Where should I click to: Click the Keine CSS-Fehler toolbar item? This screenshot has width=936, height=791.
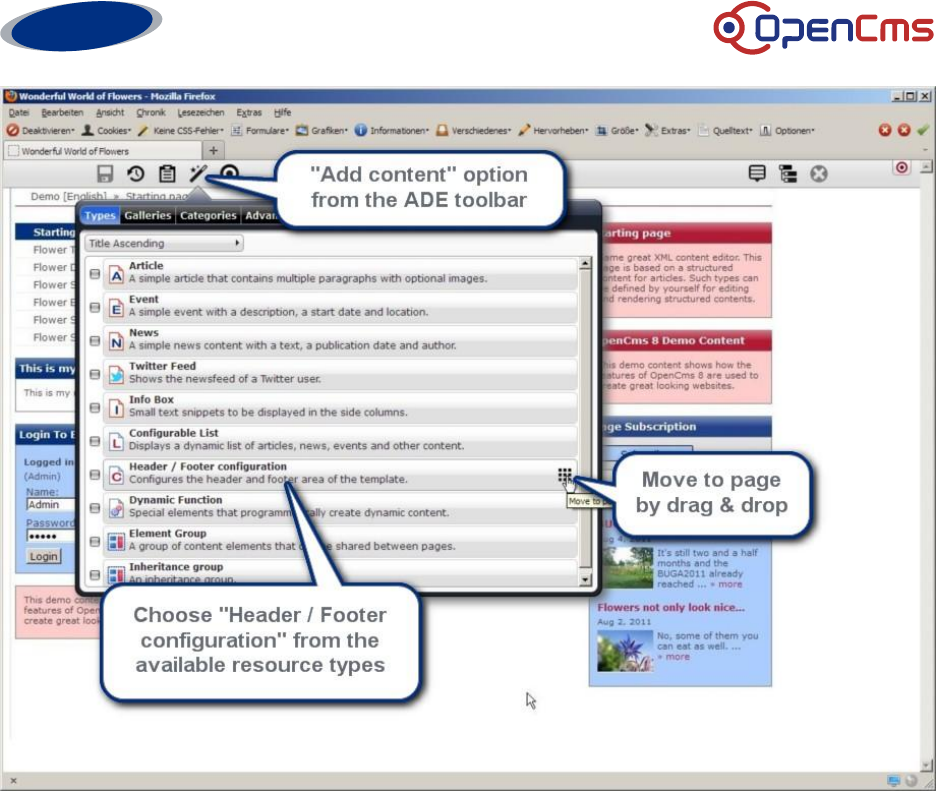[x=181, y=130]
